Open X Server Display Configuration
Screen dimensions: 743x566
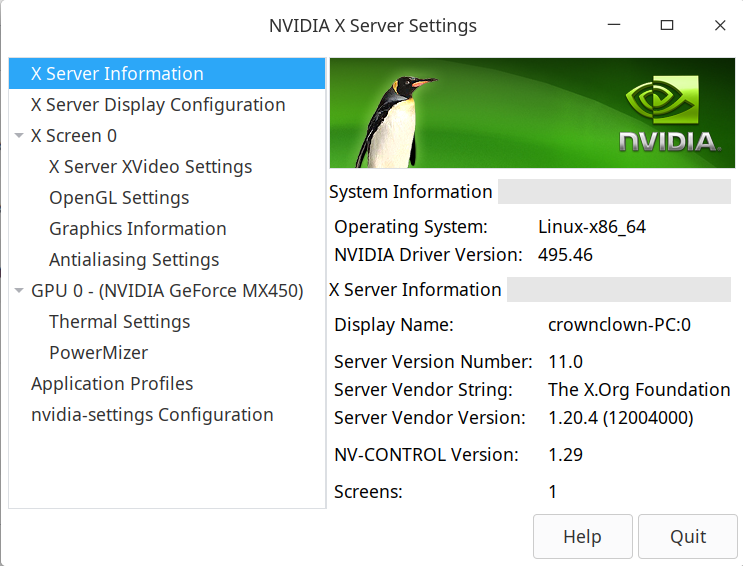click(158, 105)
